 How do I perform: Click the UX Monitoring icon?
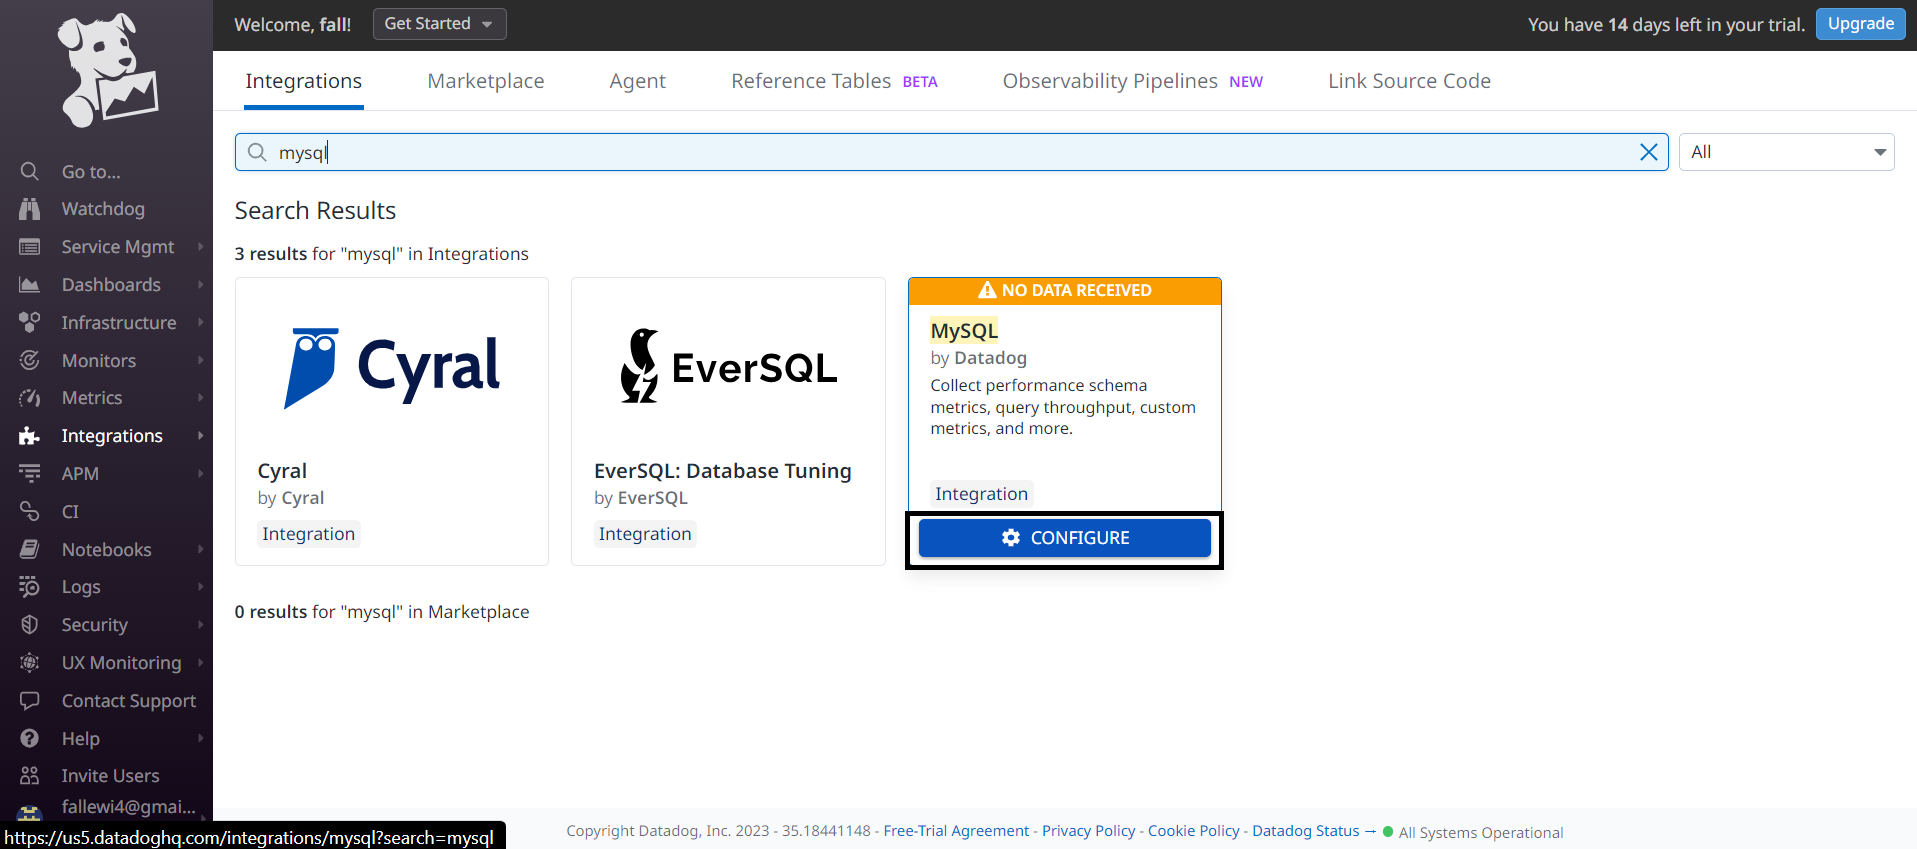click(x=30, y=662)
